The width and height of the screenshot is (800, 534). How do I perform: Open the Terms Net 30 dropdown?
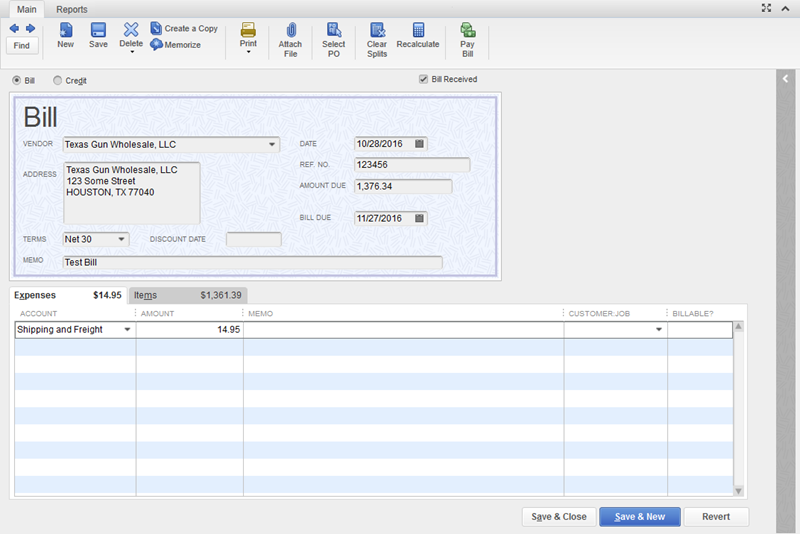coord(121,239)
